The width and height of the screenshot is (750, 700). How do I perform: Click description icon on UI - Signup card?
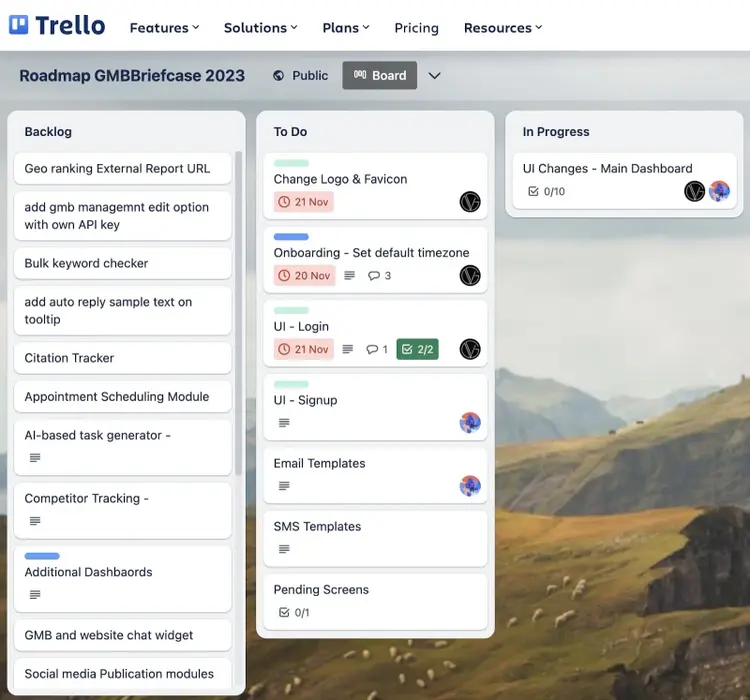click(284, 423)
